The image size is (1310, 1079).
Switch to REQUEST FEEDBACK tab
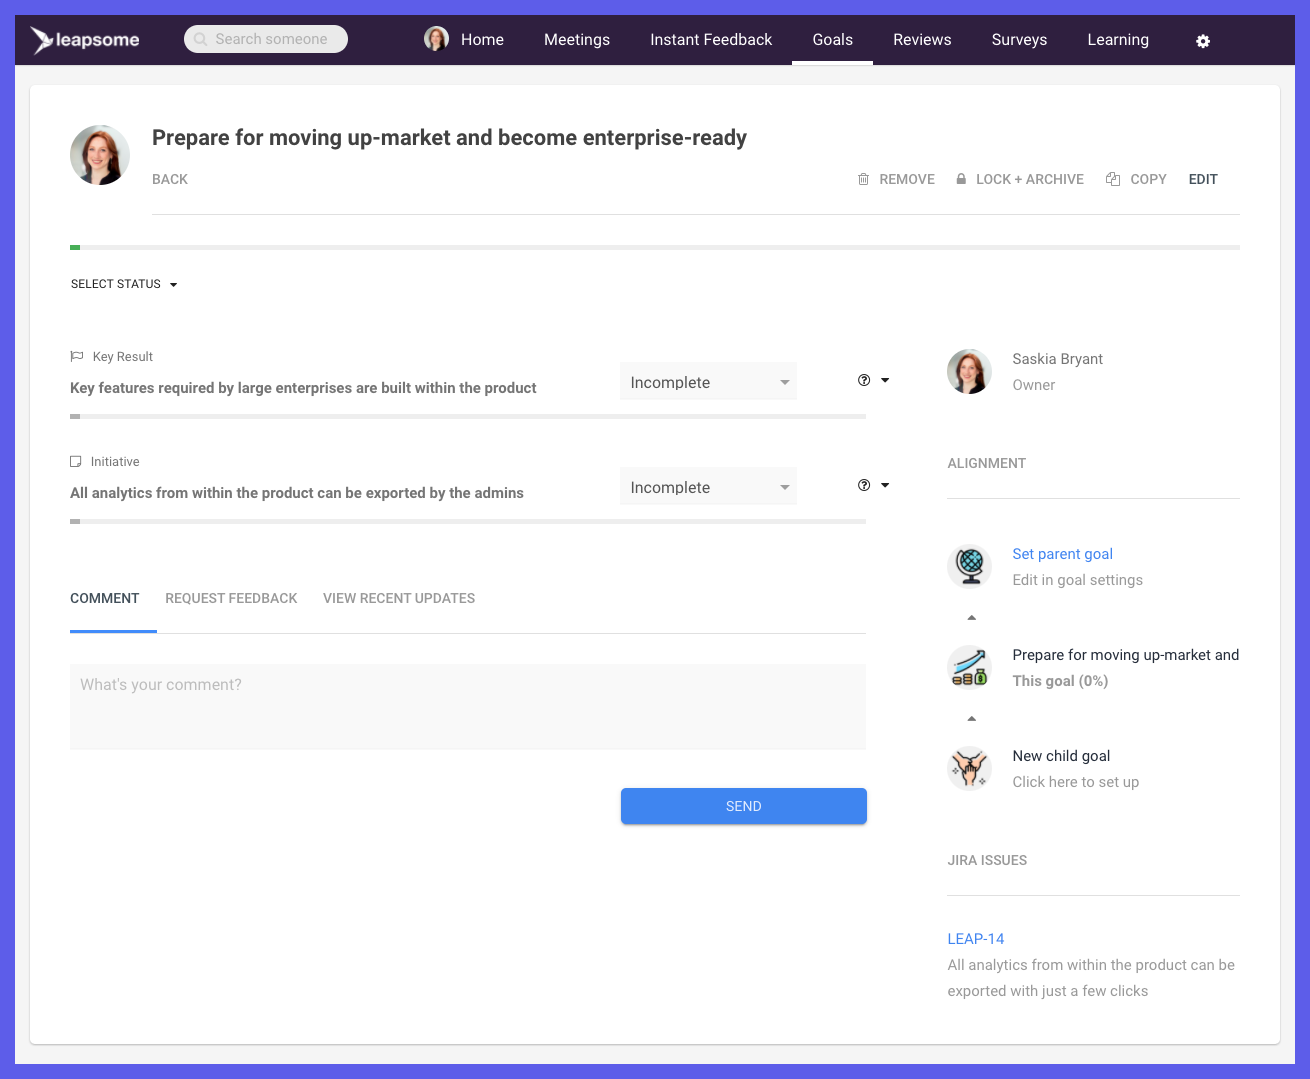(x=231, y=598)
